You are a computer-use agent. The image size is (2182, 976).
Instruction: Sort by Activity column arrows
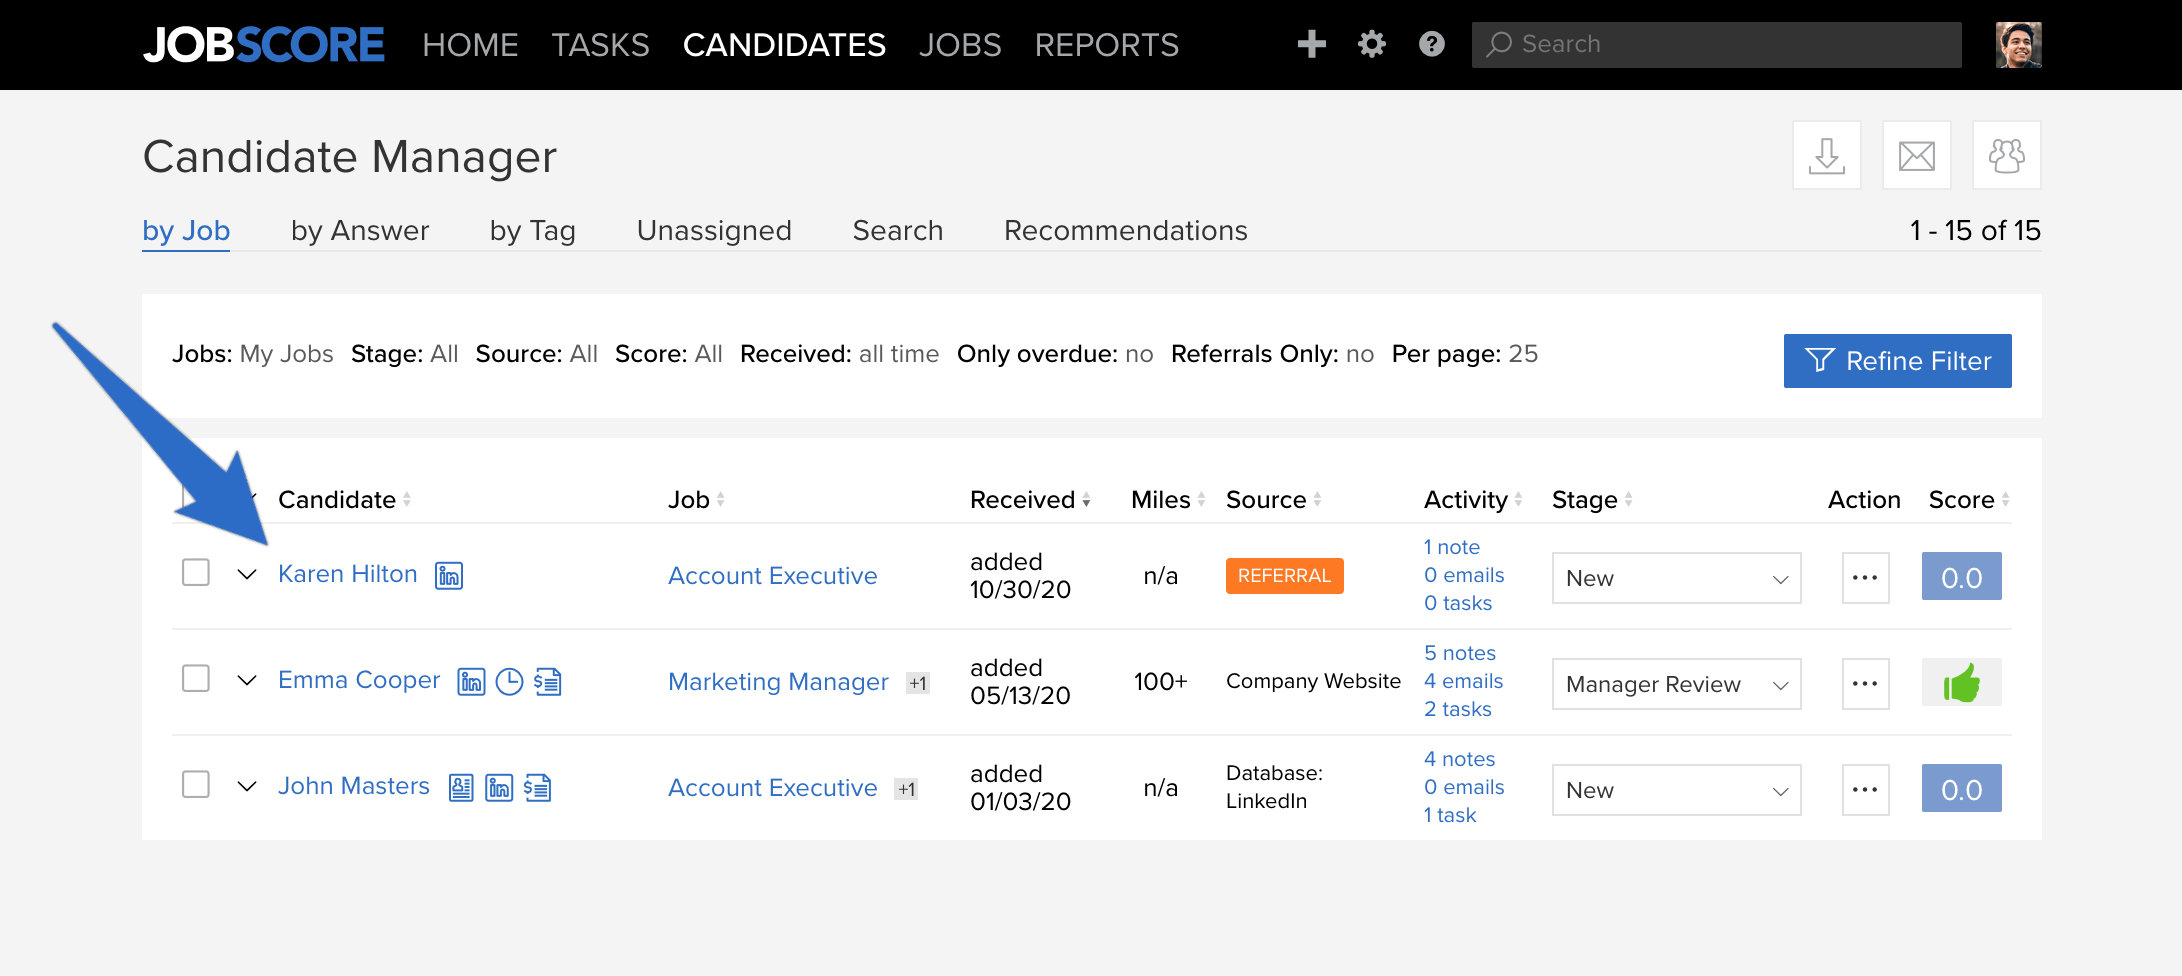(x=1518, y=499)
